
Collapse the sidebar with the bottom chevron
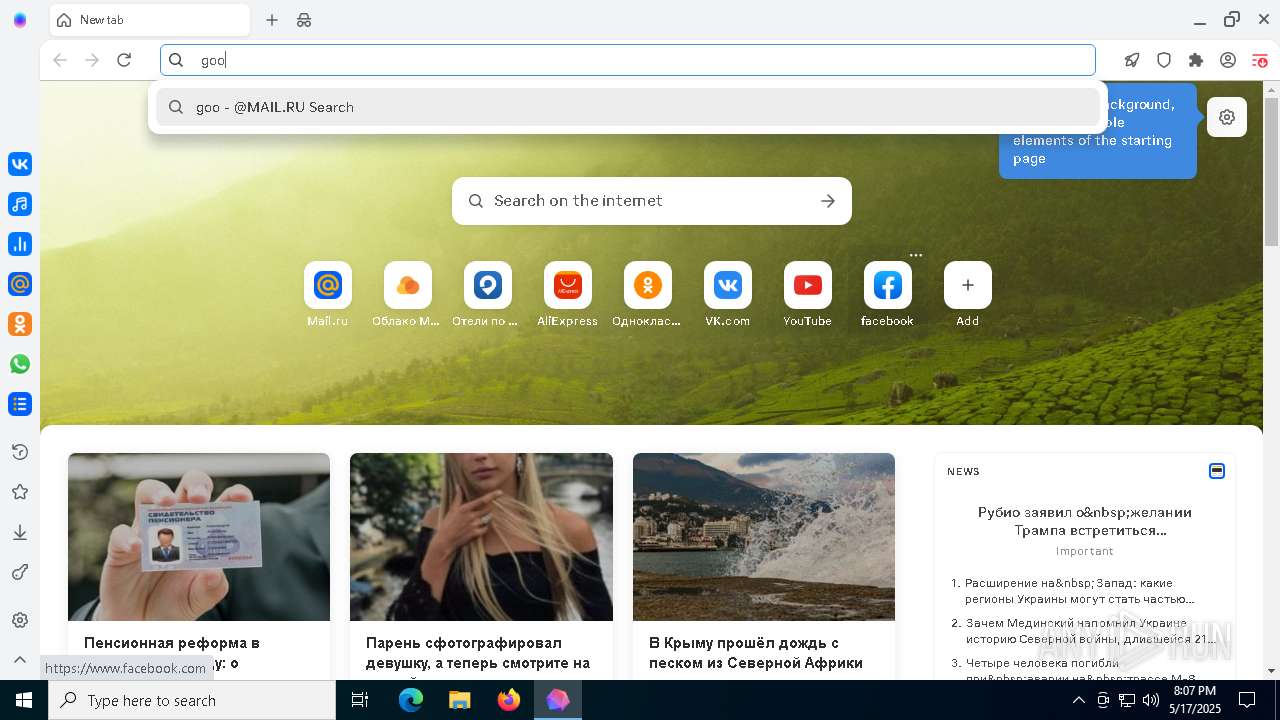coord(20,659)
